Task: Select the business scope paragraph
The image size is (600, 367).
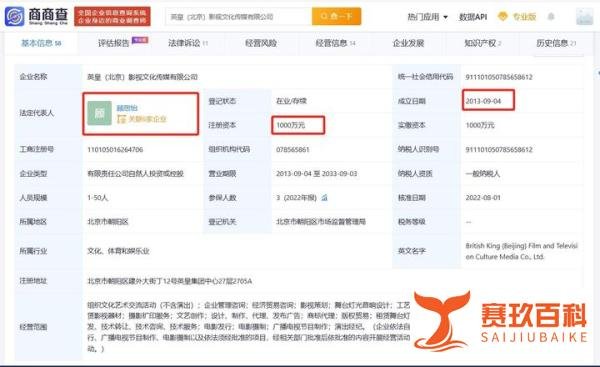Action: [x=249, y=327]
